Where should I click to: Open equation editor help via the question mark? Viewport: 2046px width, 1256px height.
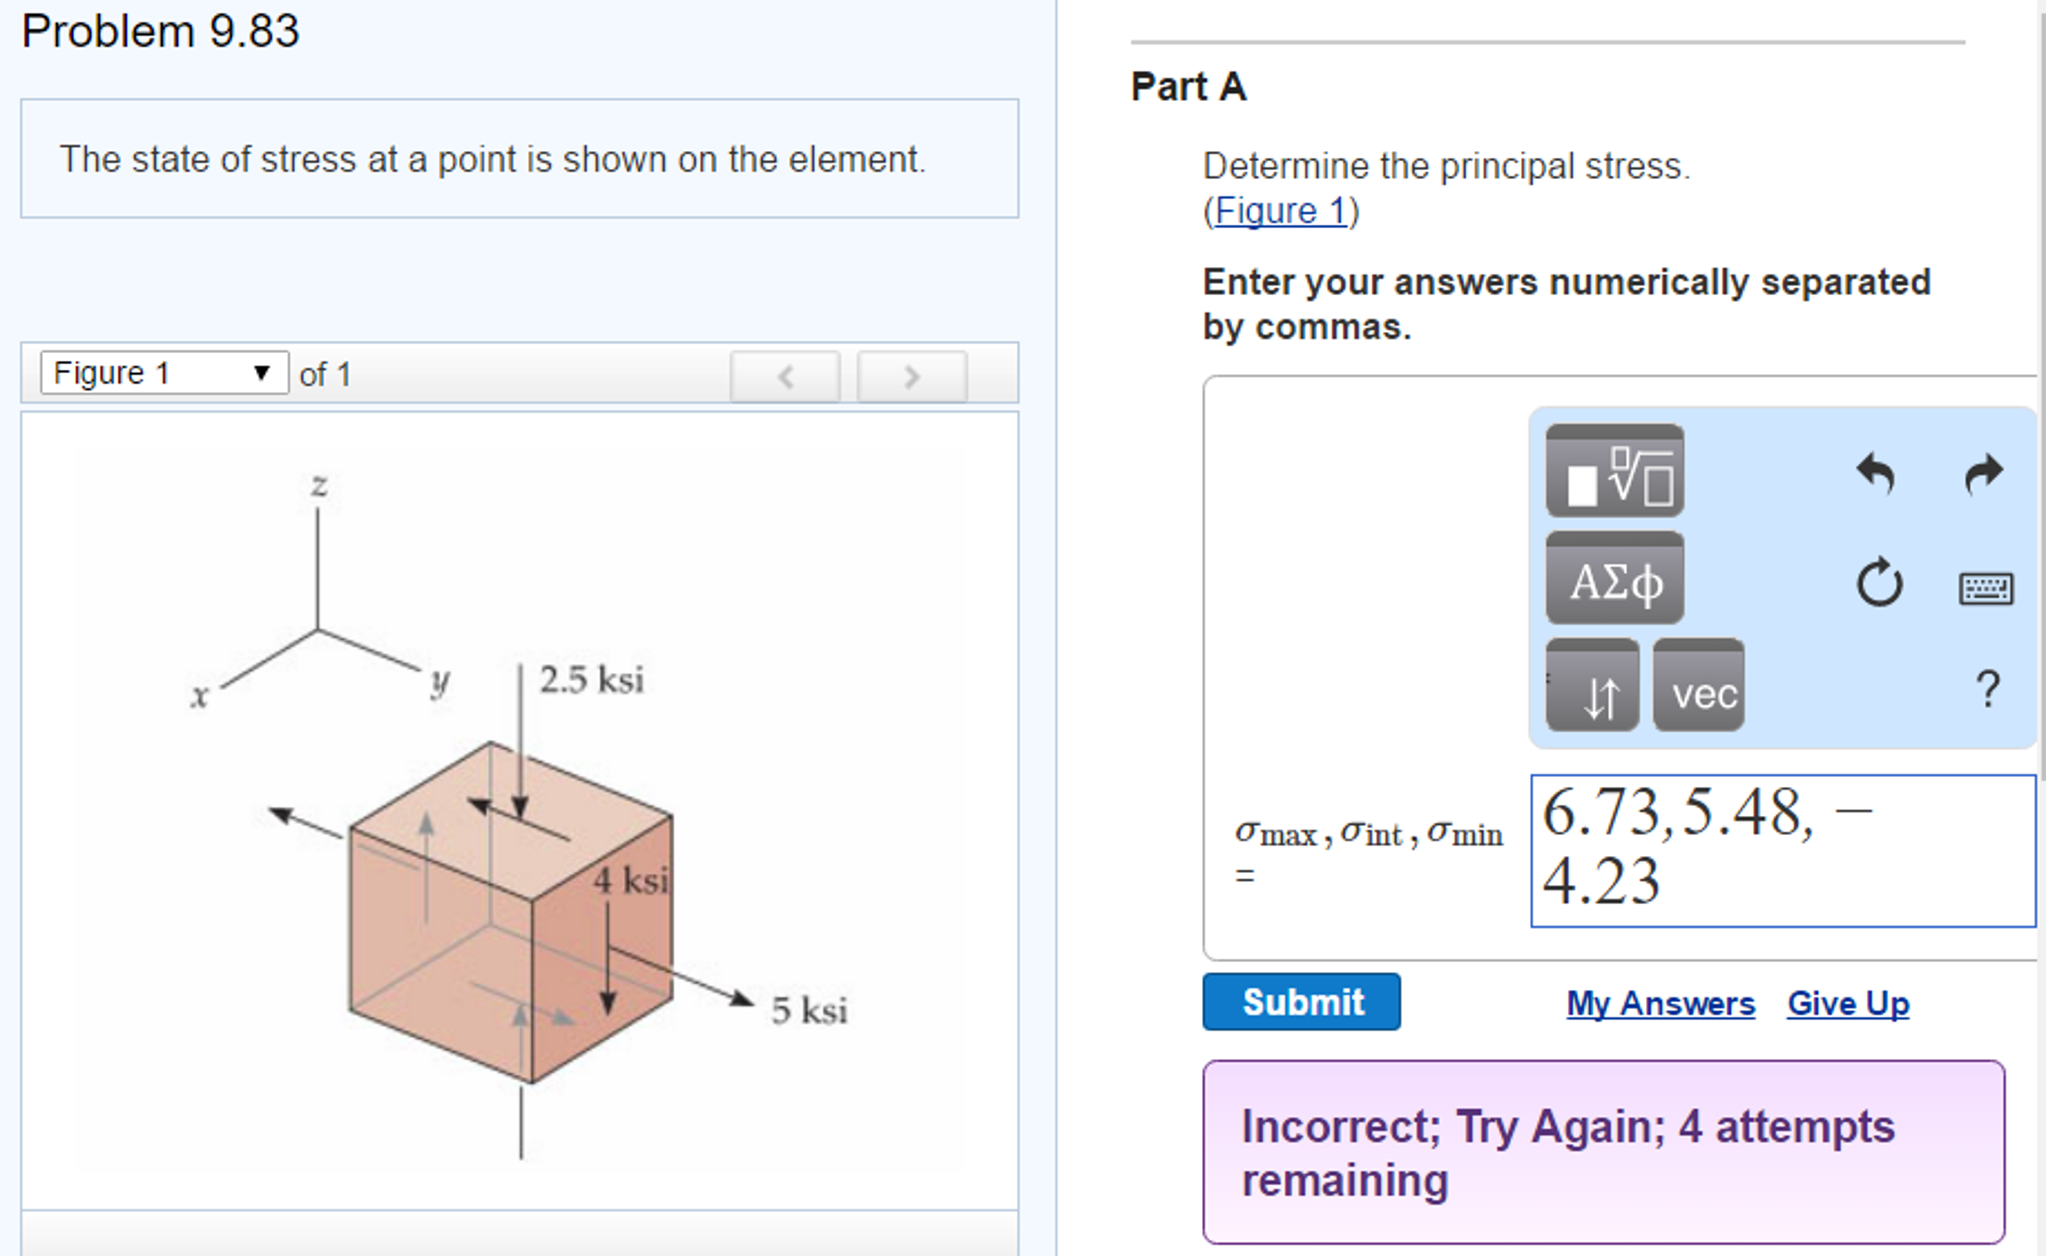tap(1986, 688)
